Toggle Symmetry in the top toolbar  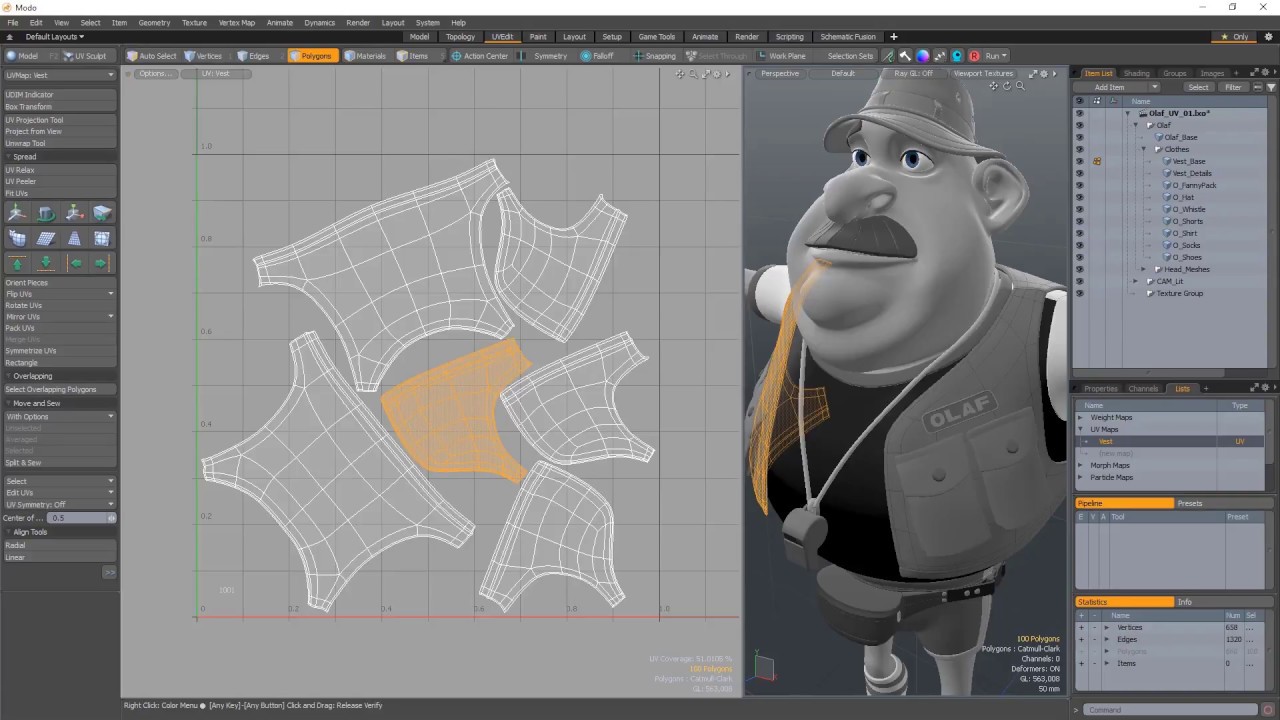point(545,56)
